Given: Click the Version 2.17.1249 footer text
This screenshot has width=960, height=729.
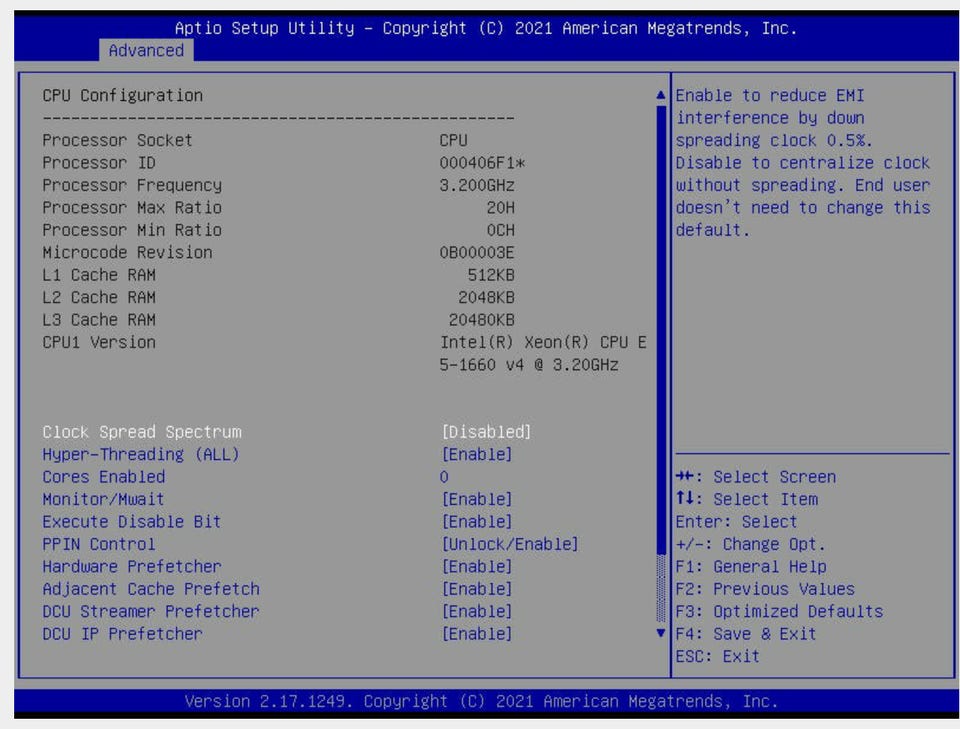Looking at the screenshot, I should [x=481, y=701].
